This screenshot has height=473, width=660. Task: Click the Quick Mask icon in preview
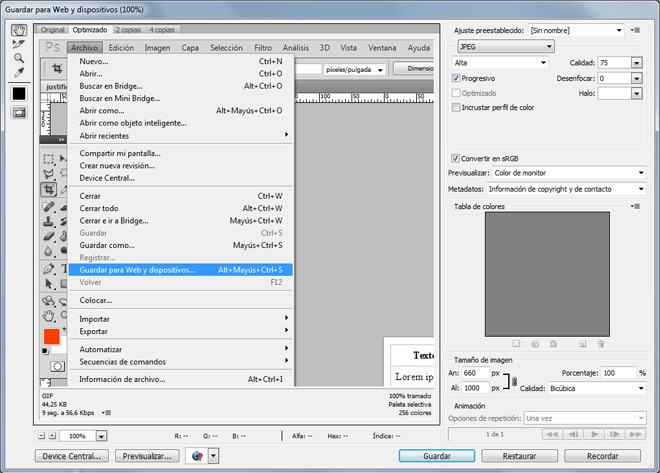click(58, 367)
